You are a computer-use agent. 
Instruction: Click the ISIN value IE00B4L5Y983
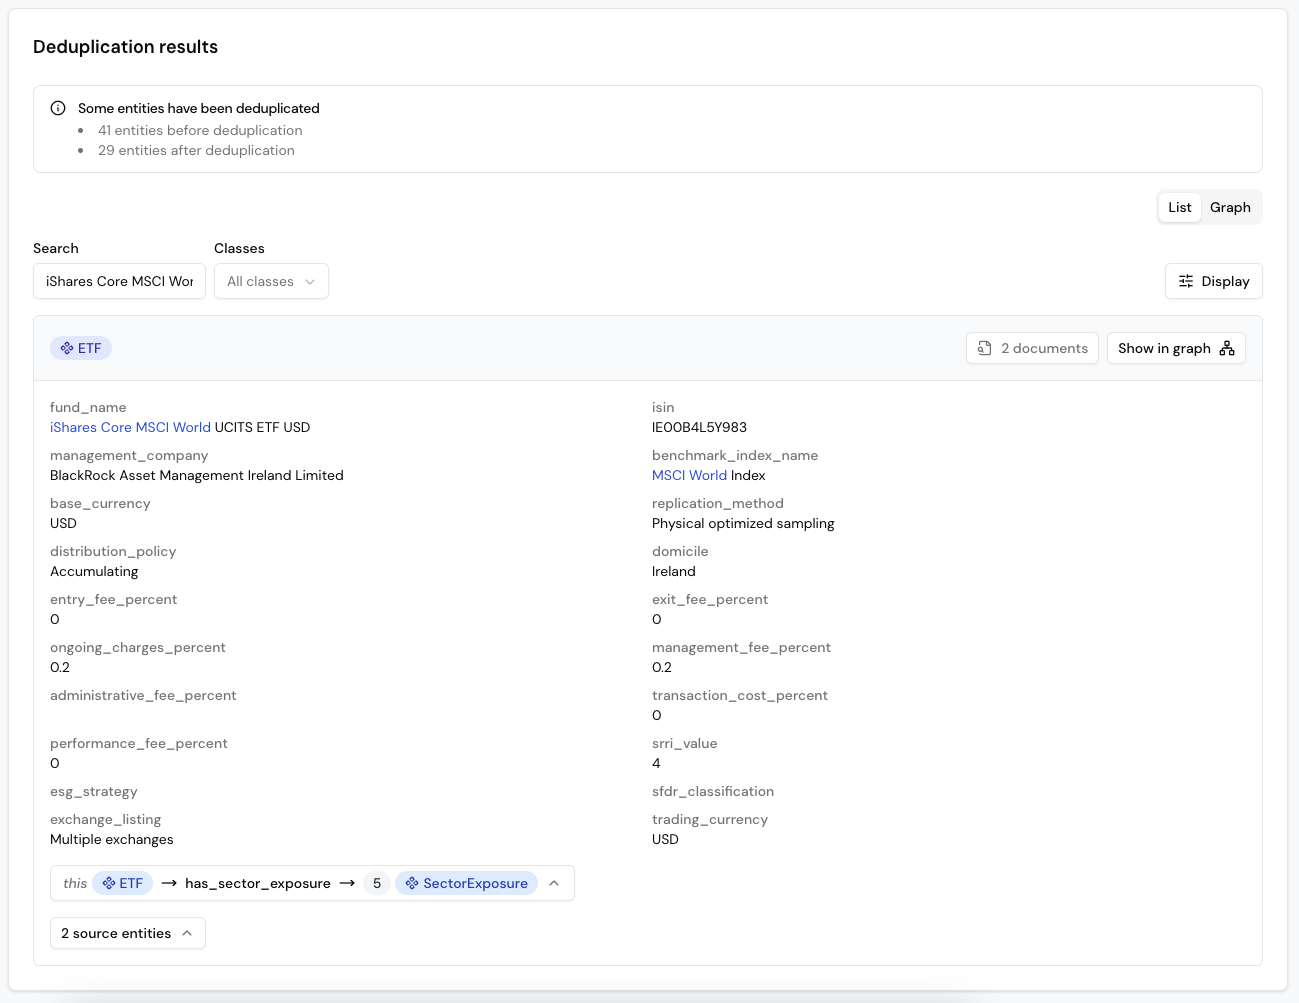click(x=699, y=427)
